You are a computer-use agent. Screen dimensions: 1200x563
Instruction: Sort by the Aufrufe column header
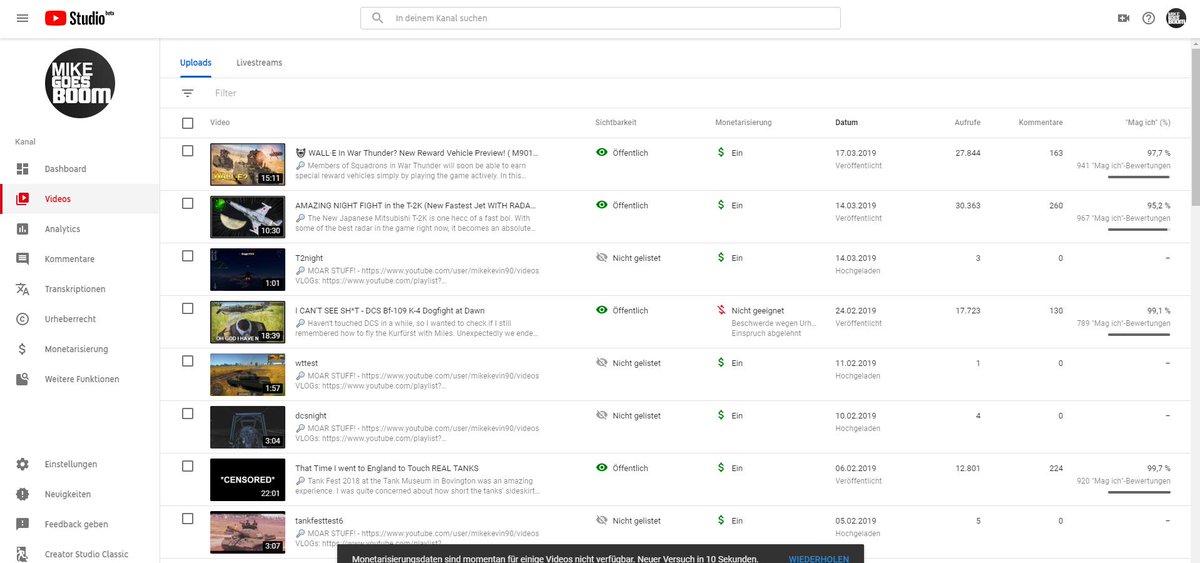pos(967,123)
